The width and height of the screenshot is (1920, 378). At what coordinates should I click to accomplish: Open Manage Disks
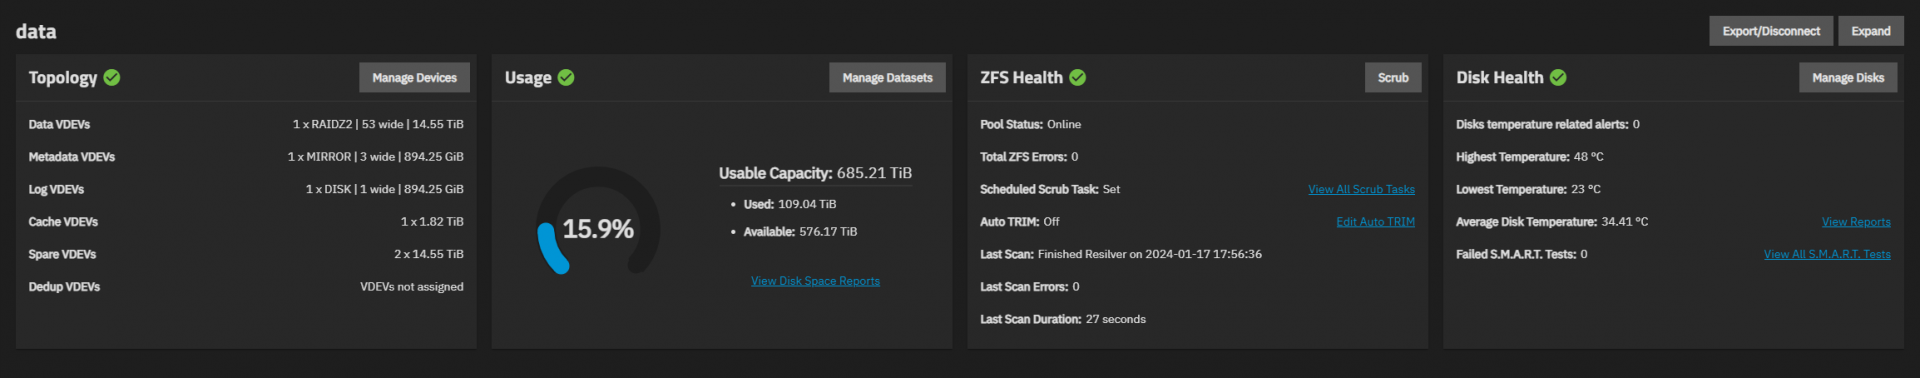(x=1848, y=77)
